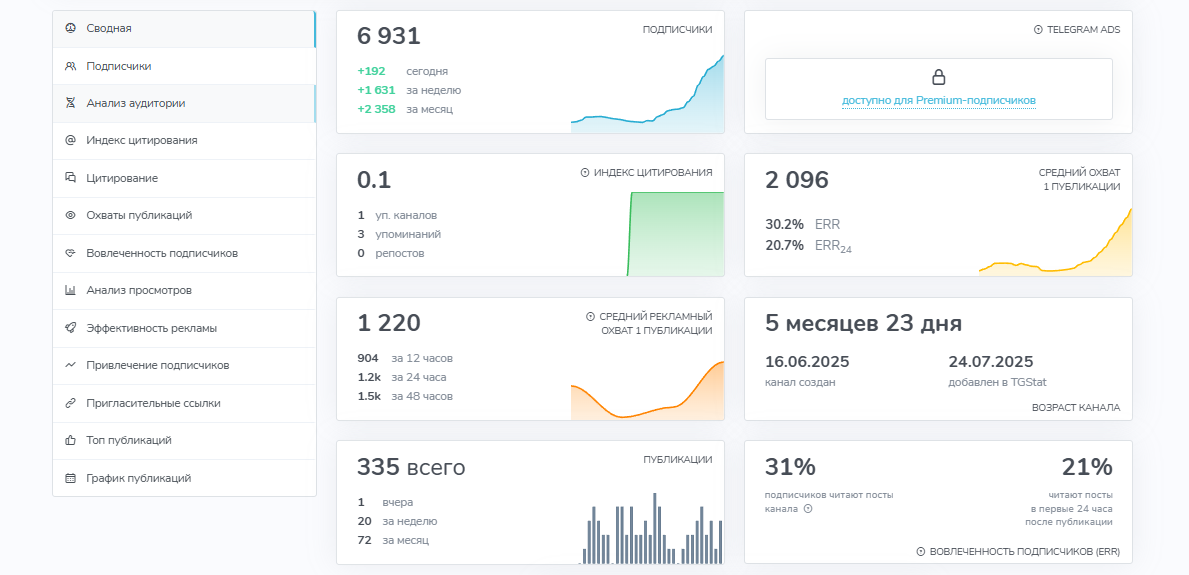Click the Топ публикаций thumbs-up icon
Screen dimensions: 1189x575
click(70, 440)
